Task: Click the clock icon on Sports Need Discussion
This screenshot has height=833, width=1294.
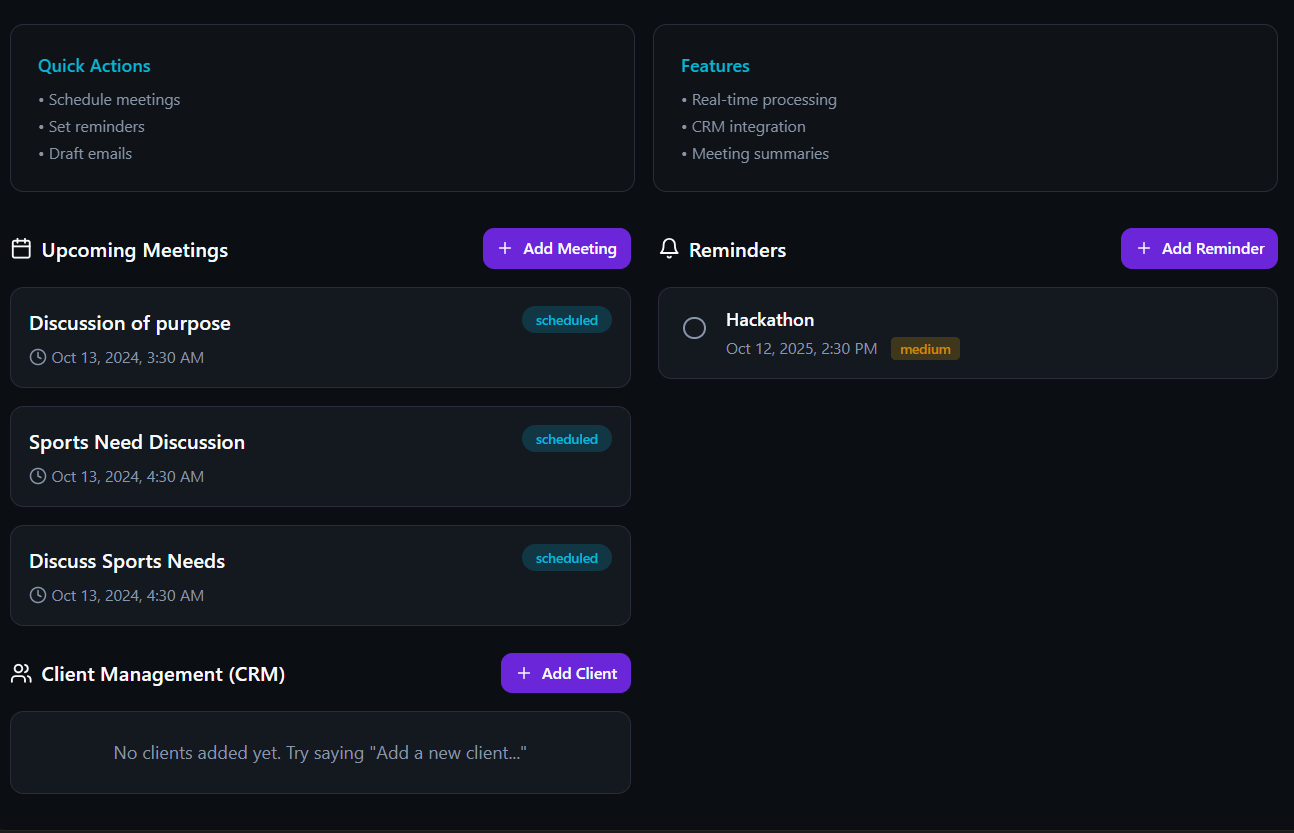Action: point(37,476)
